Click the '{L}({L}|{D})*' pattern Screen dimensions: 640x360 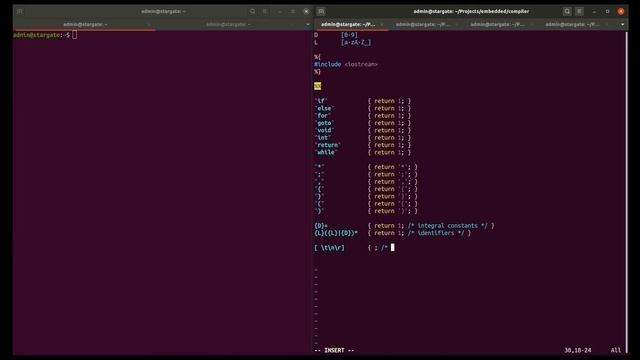coord(336,233)
